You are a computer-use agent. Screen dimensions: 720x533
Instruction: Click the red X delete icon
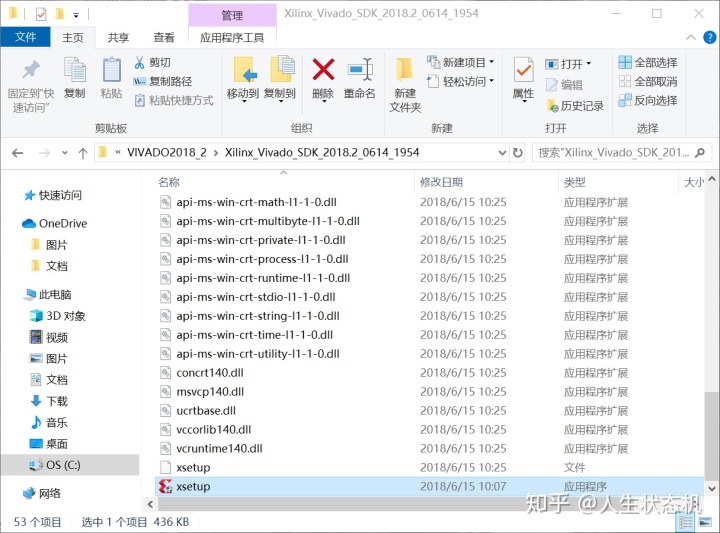[323, 69]
